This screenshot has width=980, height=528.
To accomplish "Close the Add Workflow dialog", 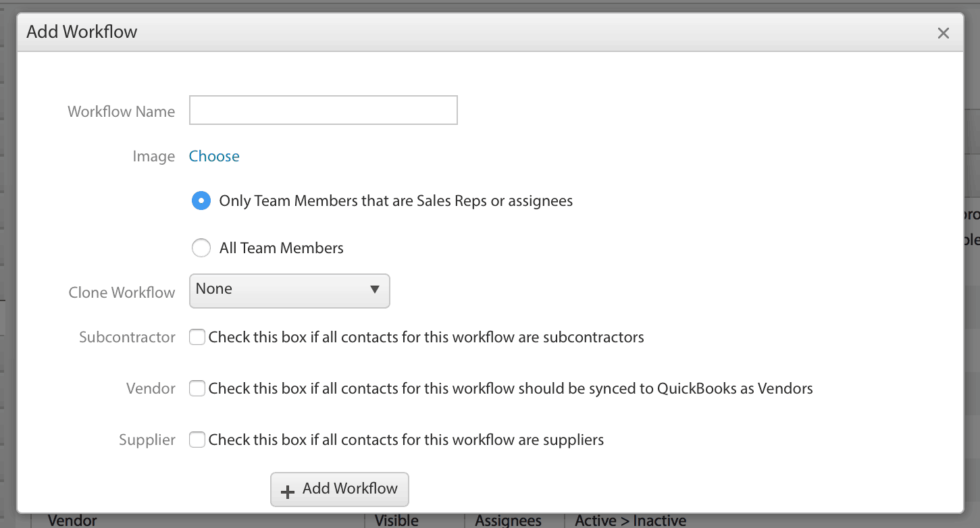I will click(943, 33).
